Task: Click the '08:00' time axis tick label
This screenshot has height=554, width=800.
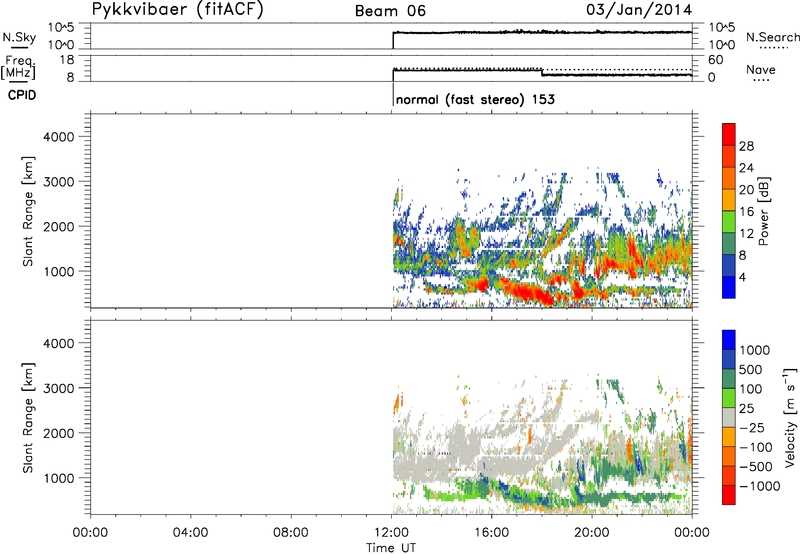Action: [x=291, y=533]
